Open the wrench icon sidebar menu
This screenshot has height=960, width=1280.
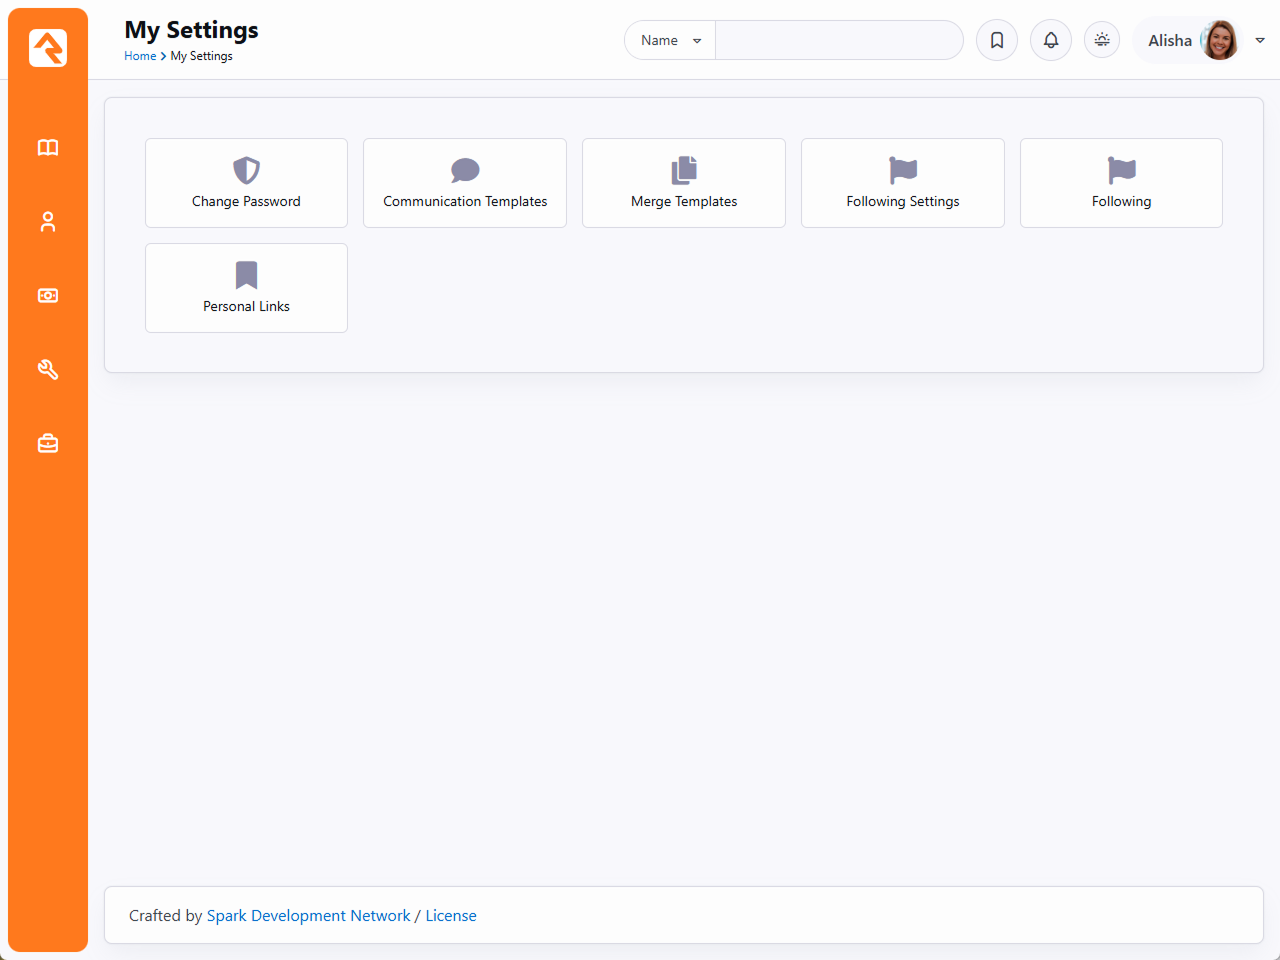tap(48, 370)
